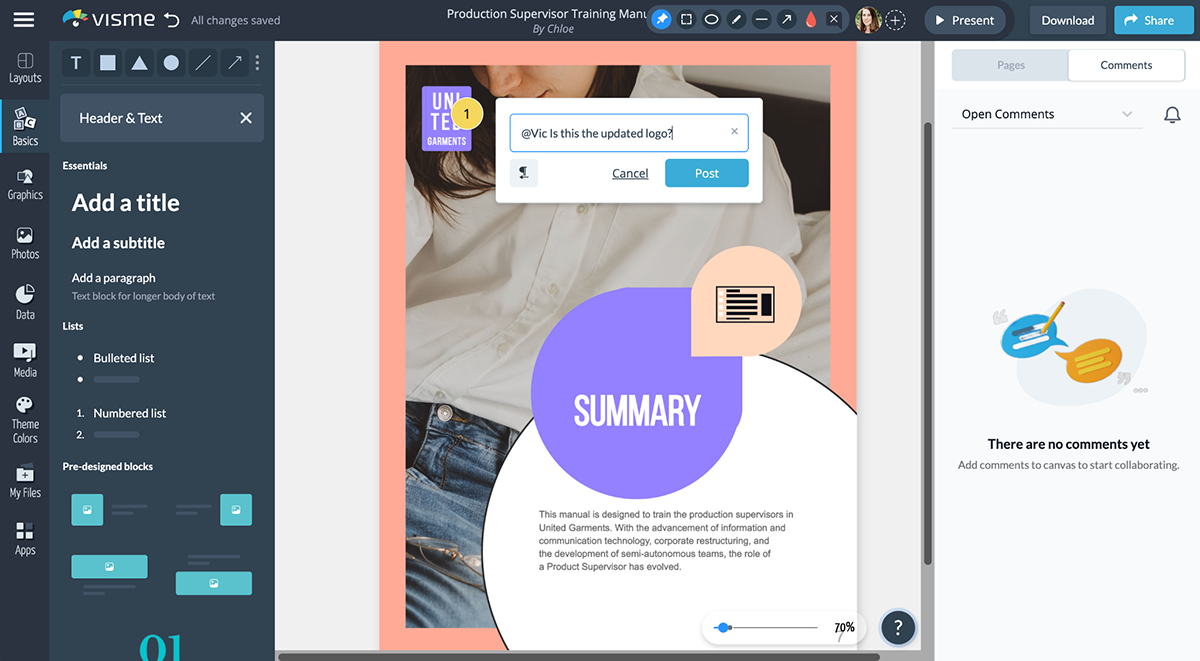Click the undo arrow icon
Image resolution: width=1200 pixels, height=661 pixels.
pos(172,20)
